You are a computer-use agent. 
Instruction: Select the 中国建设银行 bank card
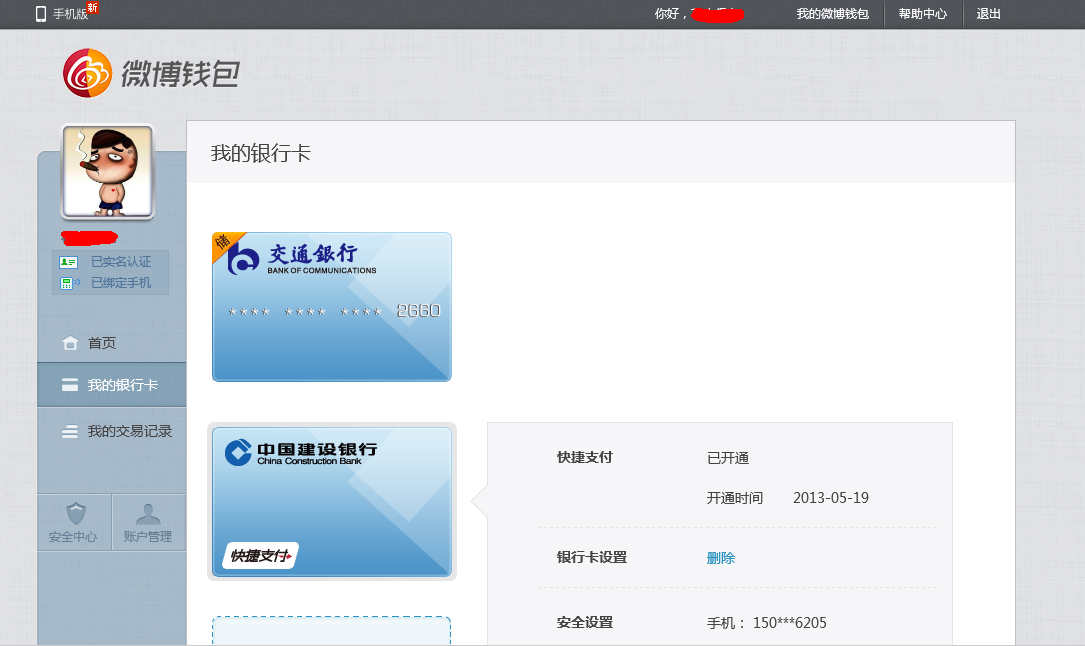[x=331, y=500]
